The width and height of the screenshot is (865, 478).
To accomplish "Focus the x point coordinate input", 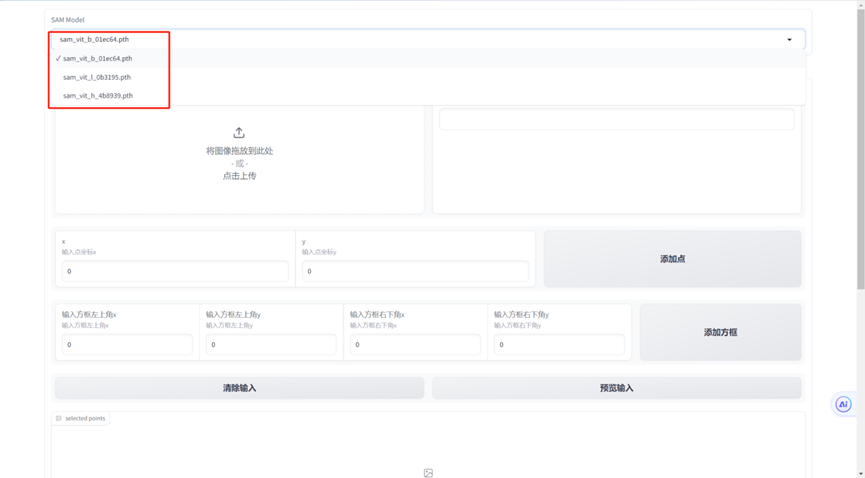I will pyautogui.click(x=175, y=271).
